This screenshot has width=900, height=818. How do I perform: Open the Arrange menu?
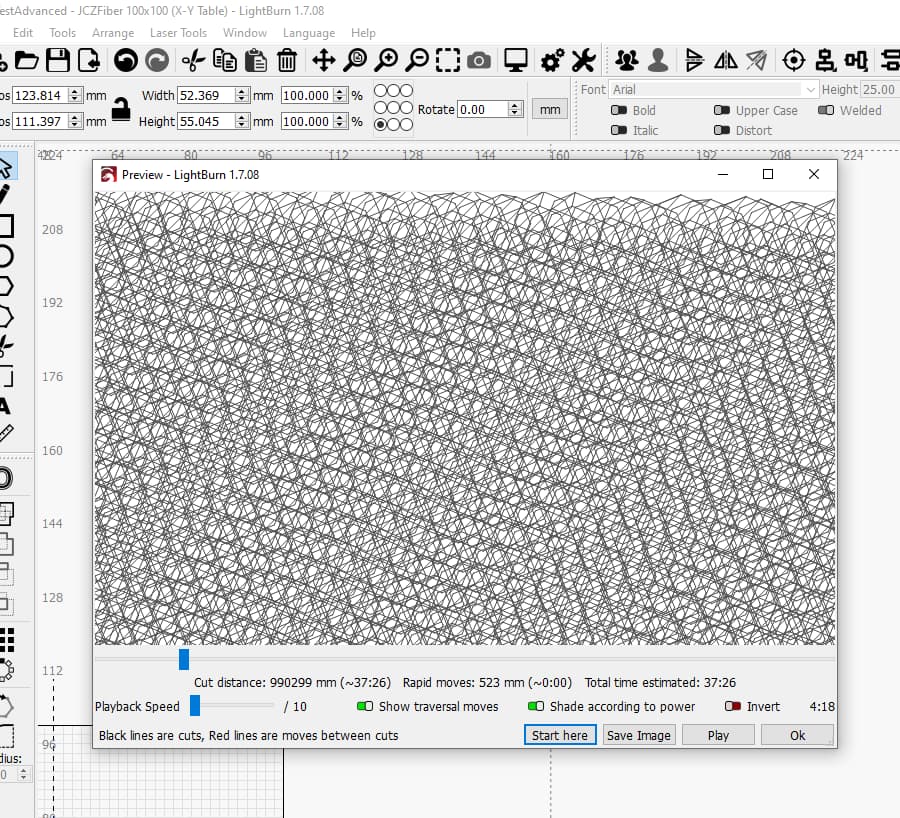(113, 32)
